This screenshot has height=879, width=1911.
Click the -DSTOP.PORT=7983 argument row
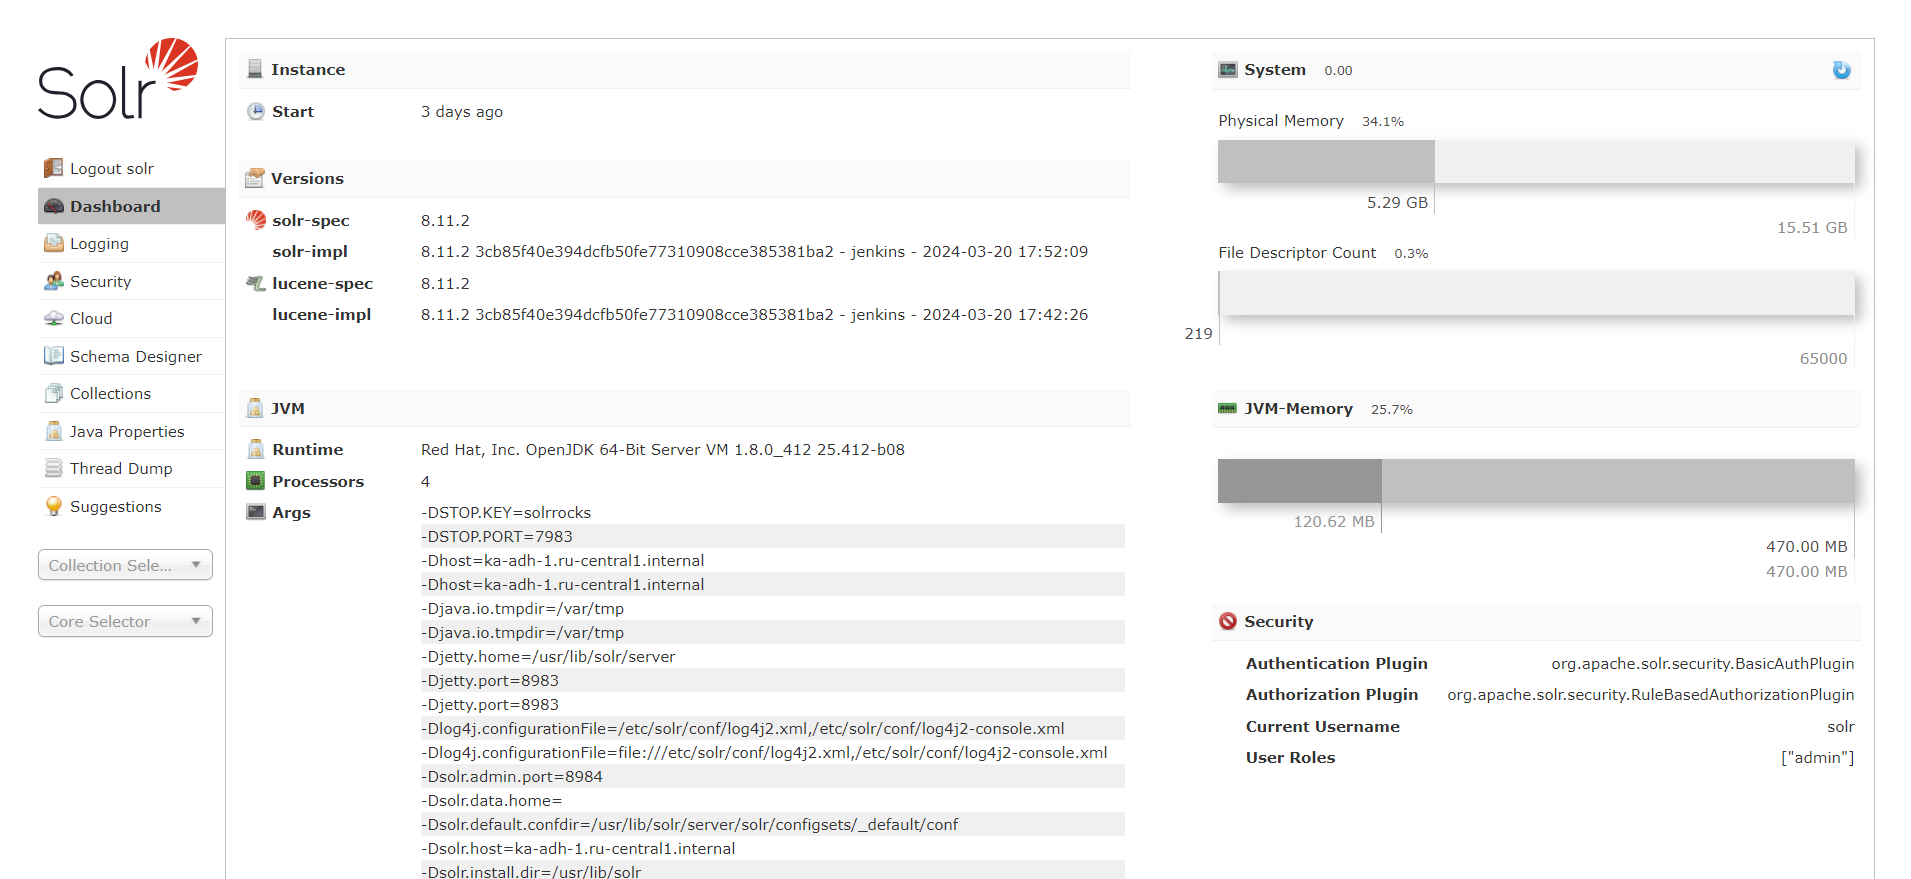tap(772, 536)
